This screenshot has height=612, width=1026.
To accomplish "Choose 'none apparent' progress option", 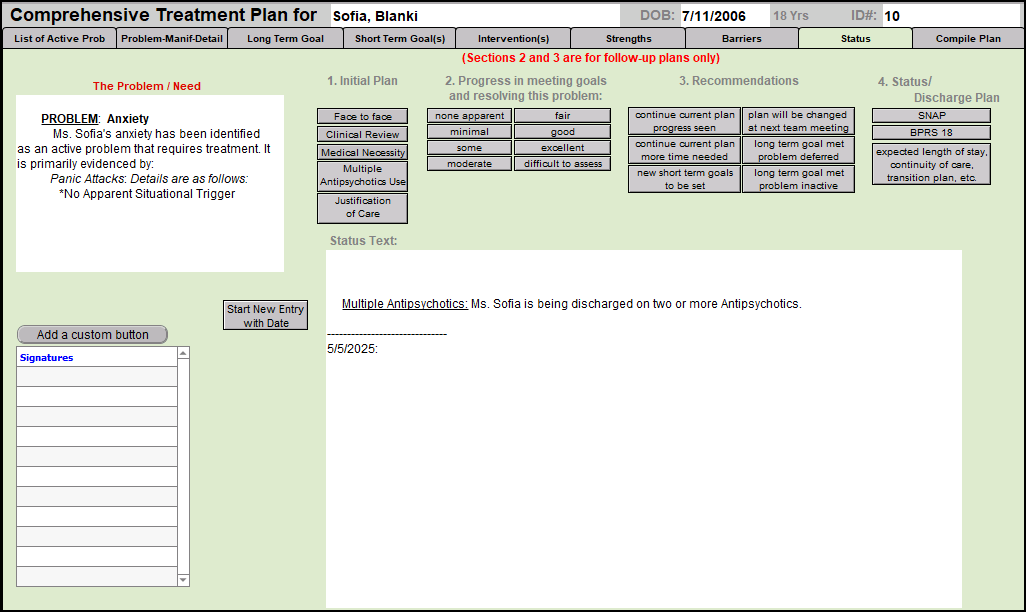I will [469, 116].
